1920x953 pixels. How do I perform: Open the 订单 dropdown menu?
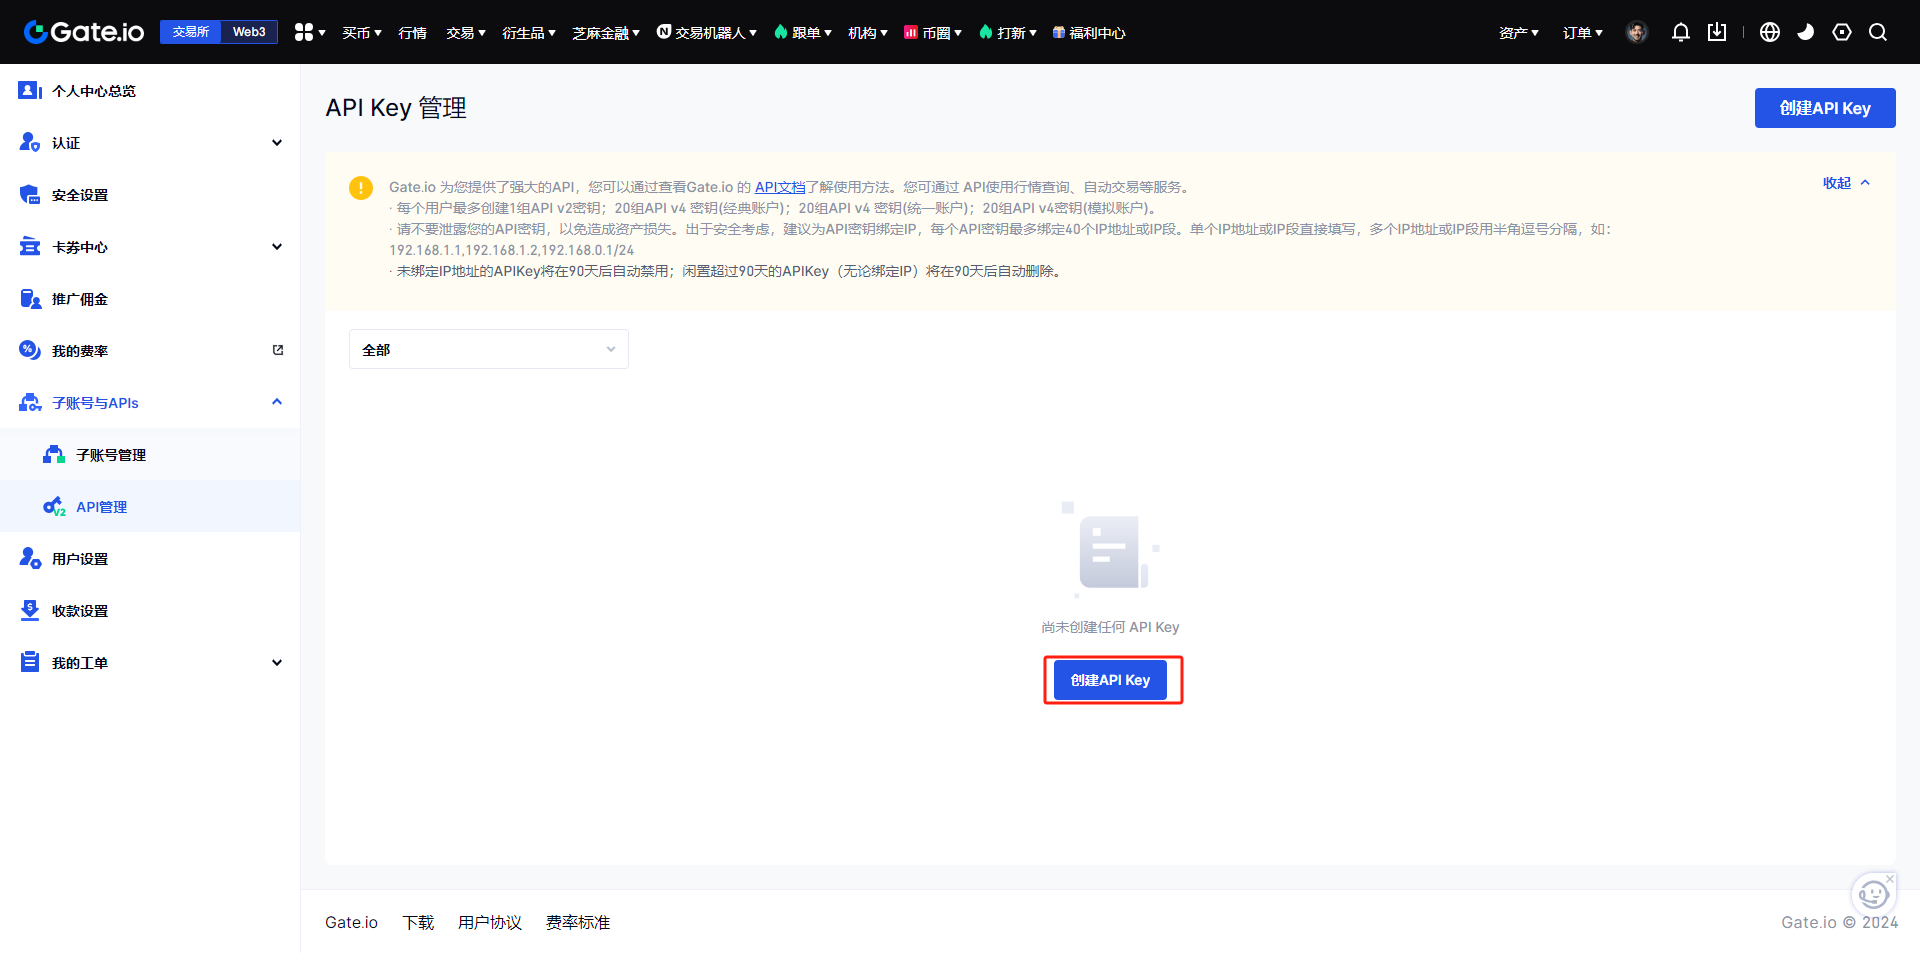pos(1583,33)
